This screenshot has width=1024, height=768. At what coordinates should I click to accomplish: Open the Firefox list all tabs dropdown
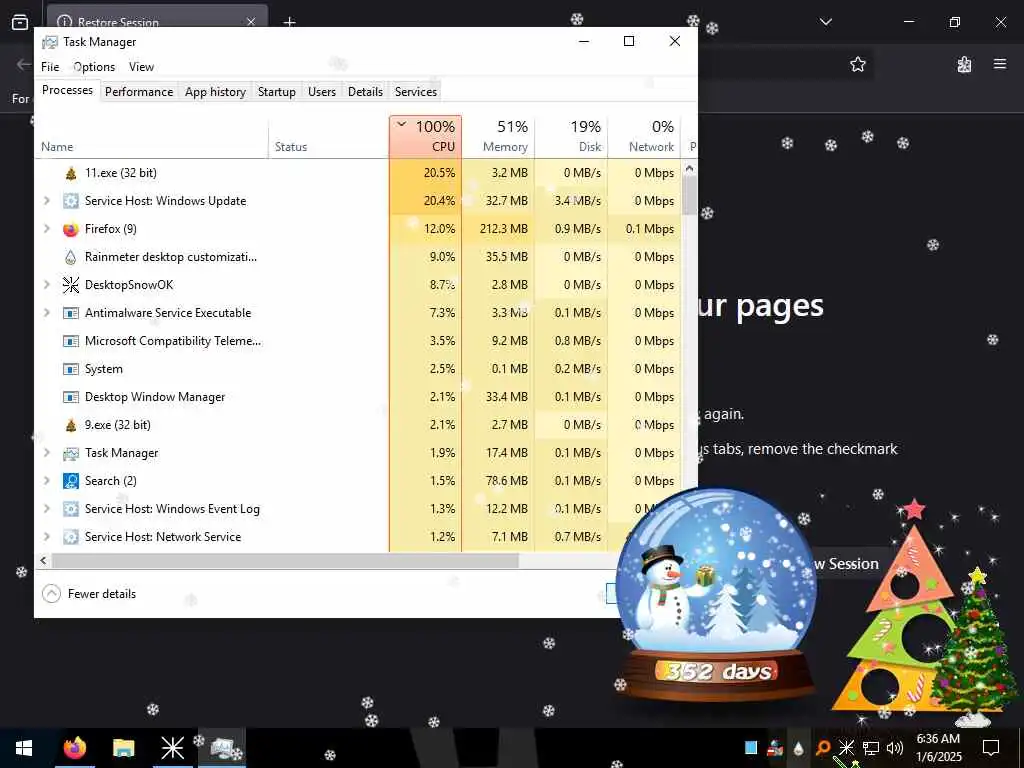pos(825,22)
